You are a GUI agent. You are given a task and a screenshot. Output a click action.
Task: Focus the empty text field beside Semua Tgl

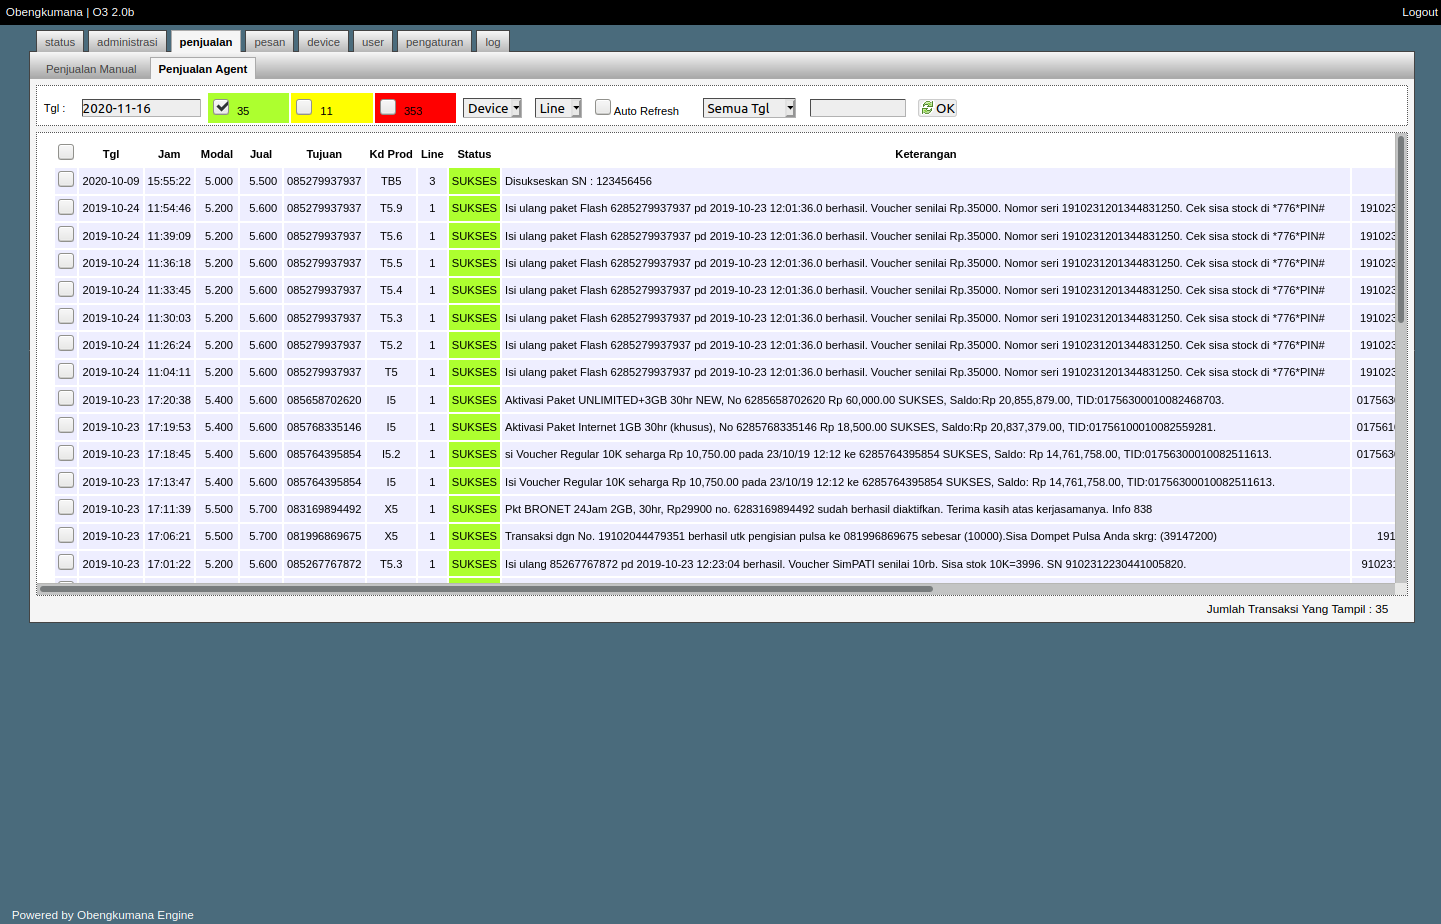click(x=857, y=108)
